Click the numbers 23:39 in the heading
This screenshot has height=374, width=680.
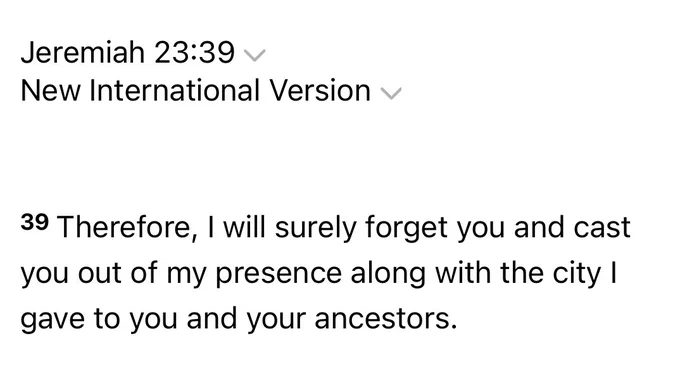(194, 52)
